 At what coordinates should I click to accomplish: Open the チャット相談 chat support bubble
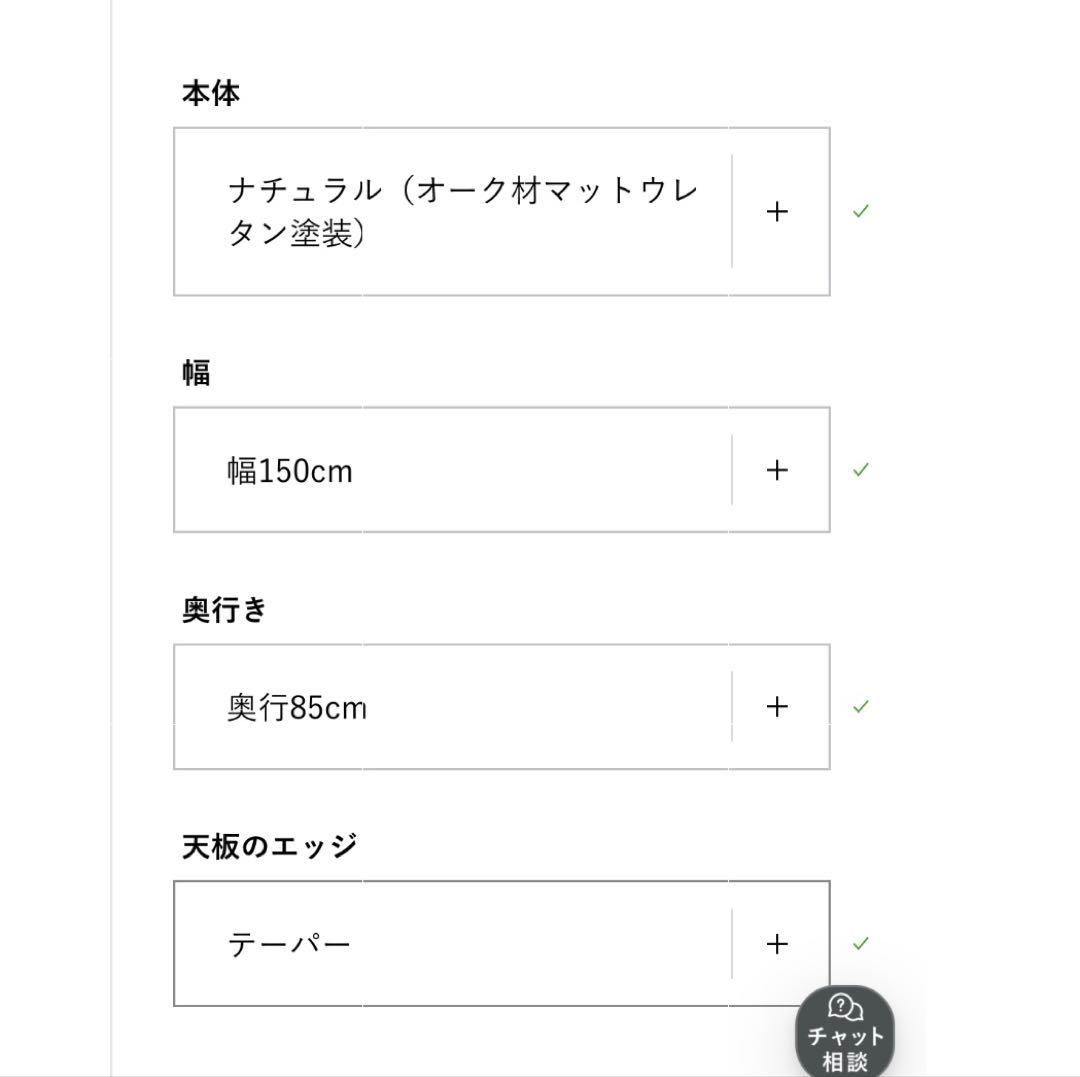(x=843, y=1032)
